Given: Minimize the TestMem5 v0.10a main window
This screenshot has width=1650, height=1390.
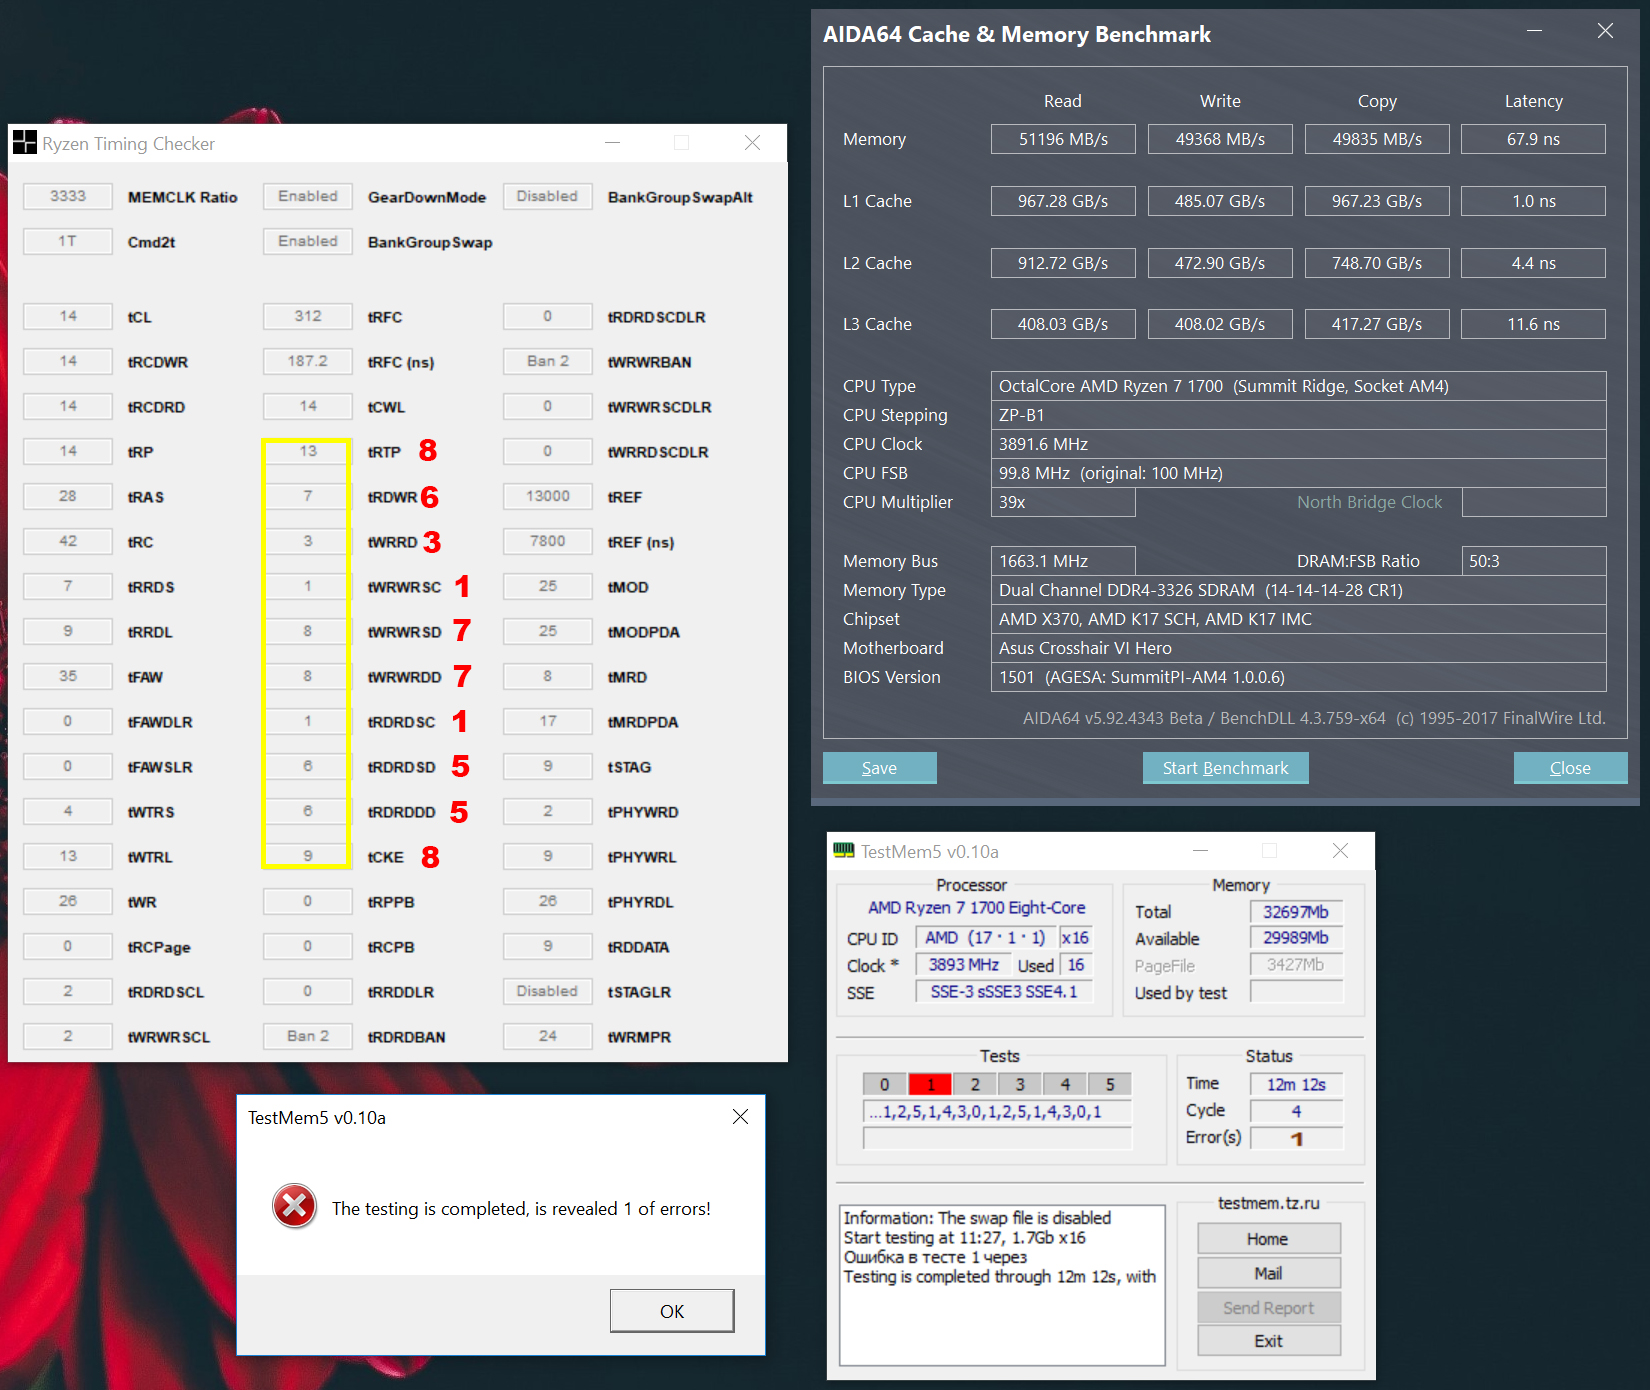Looking at the screenshot, I should (x=1200, y=851).
